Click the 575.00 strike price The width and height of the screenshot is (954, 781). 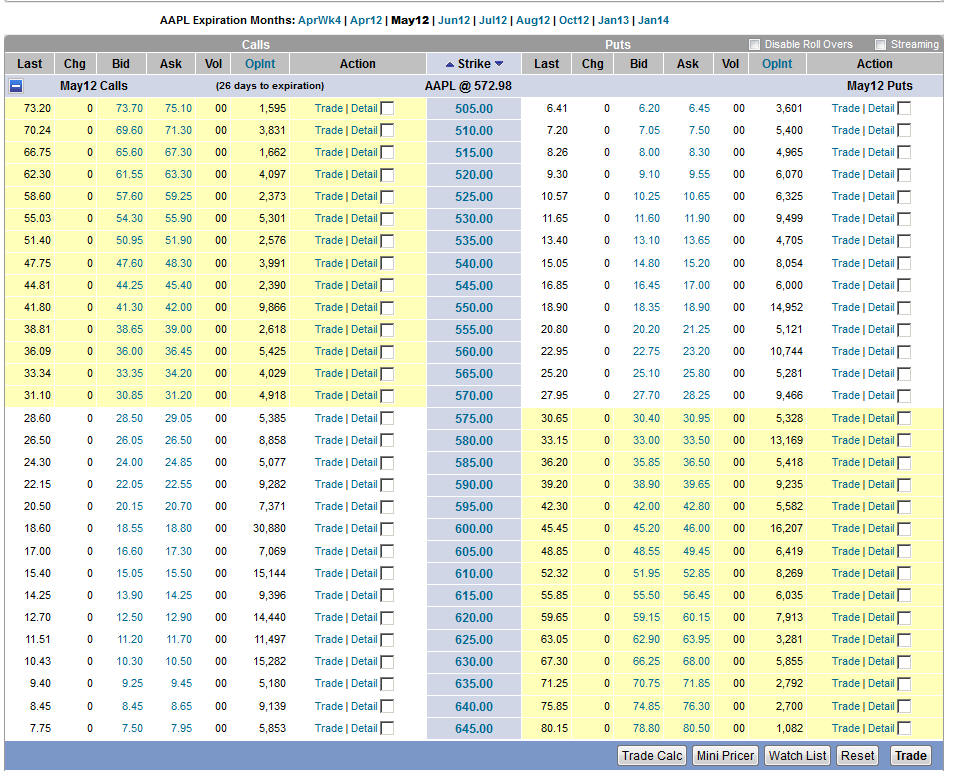click(473, 419)
